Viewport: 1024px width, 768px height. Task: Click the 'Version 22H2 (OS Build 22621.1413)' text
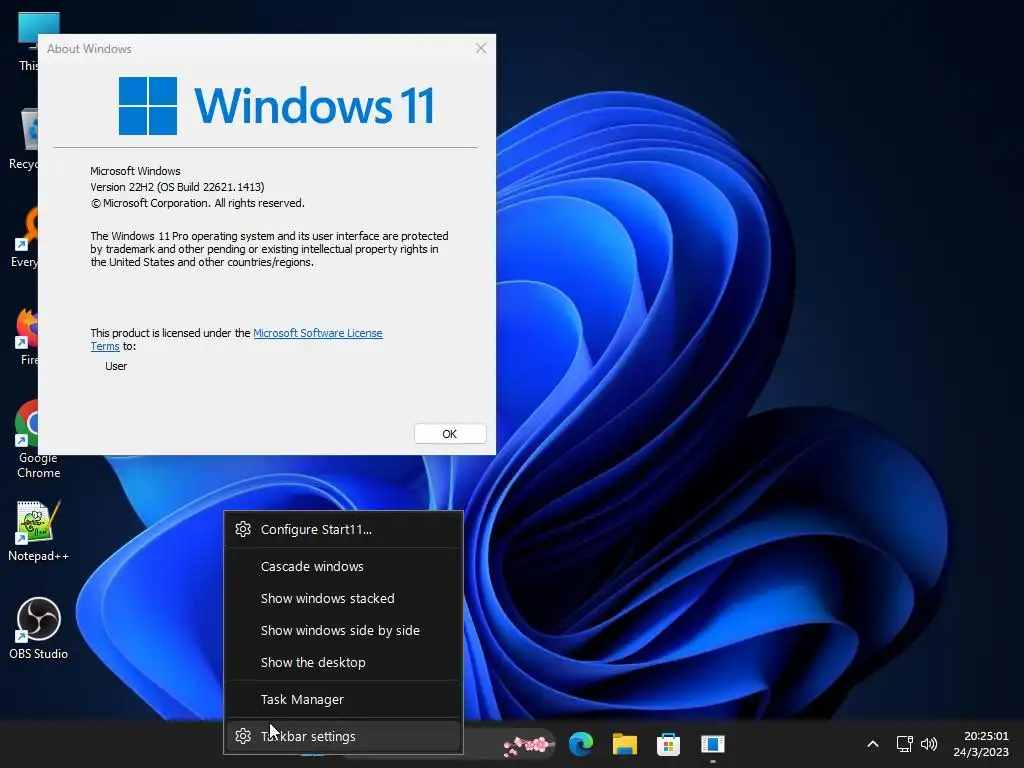177,187
